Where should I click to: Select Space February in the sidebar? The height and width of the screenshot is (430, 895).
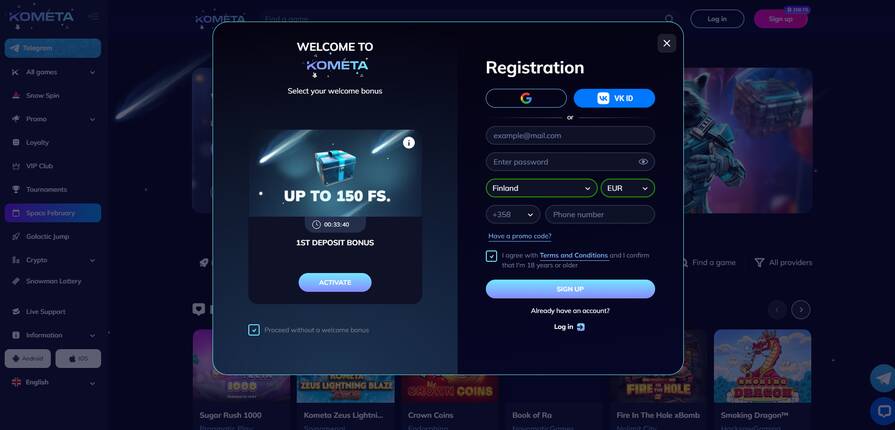click(53, 213)
